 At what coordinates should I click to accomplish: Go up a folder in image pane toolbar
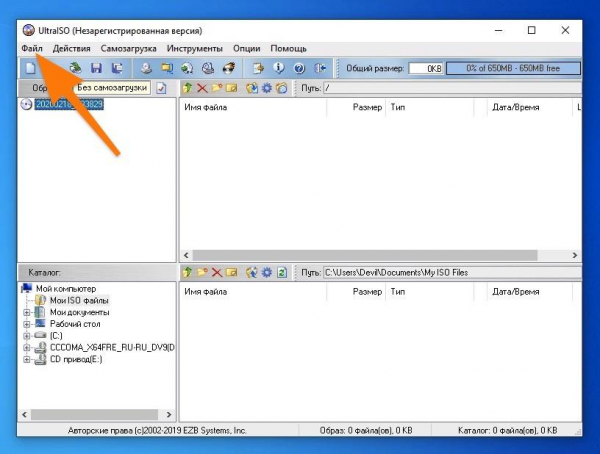click(187, 88)
